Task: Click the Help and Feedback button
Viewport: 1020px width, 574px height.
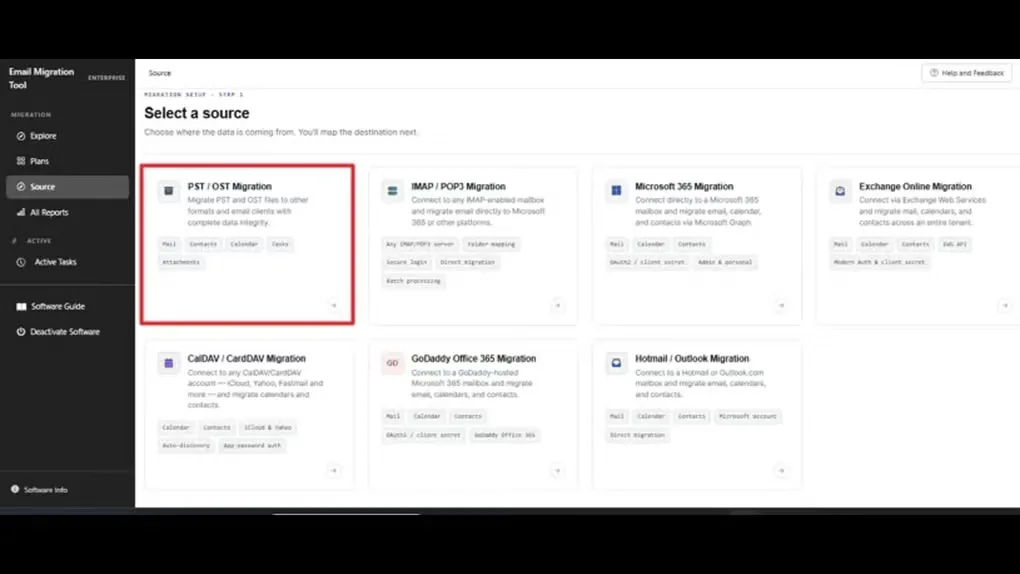Action: [967, 73]
